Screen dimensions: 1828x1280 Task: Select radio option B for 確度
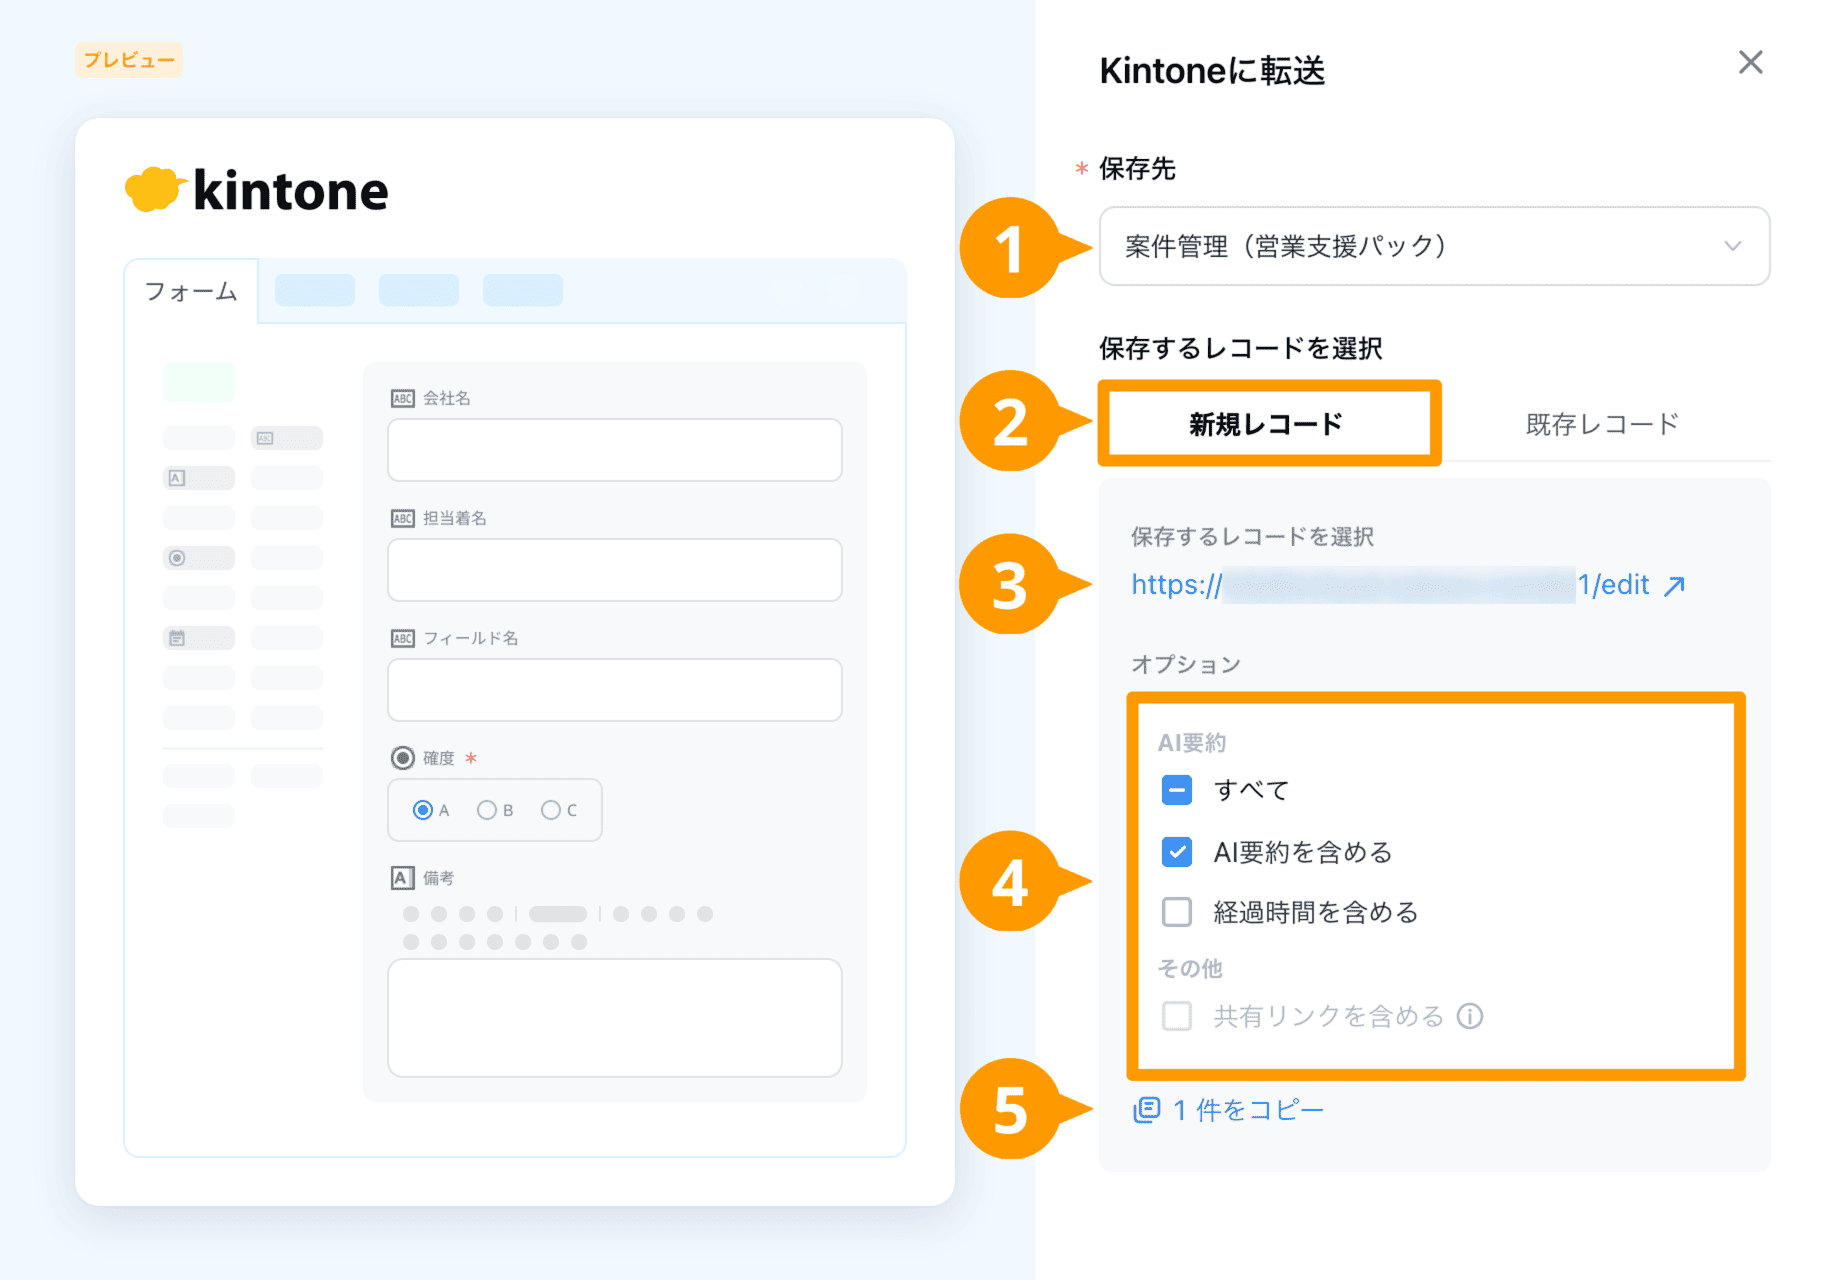(x=487, y=810)
